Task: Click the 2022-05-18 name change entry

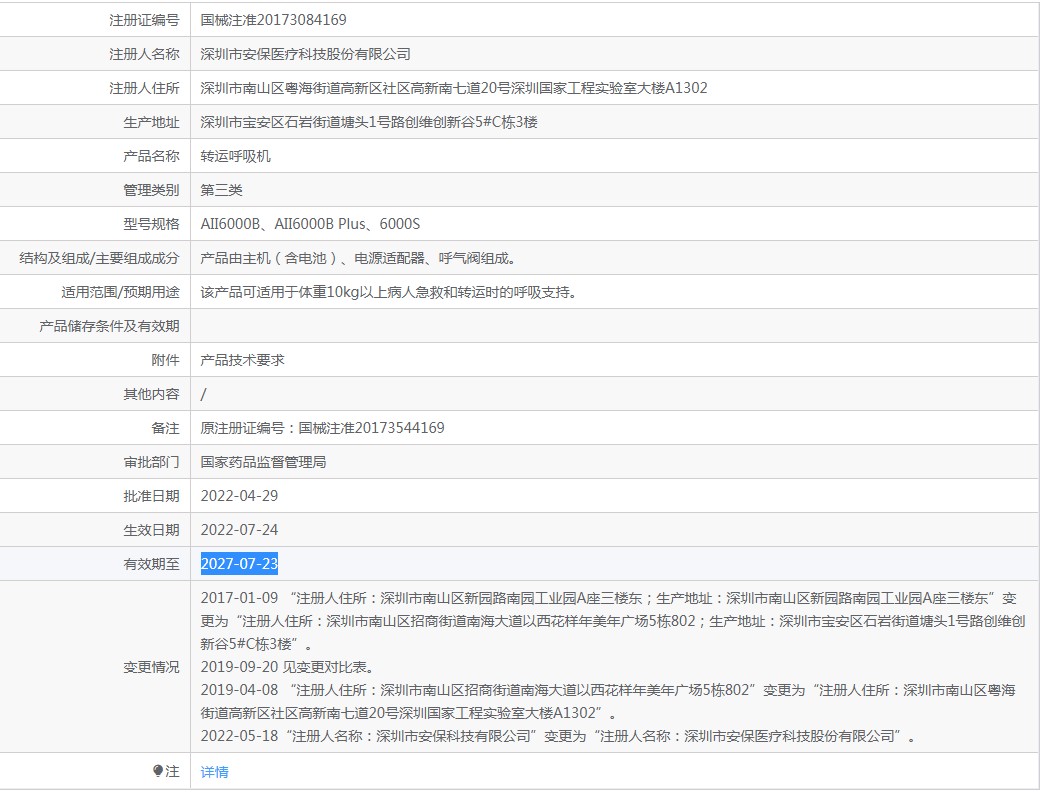Action: pos(558,736)
